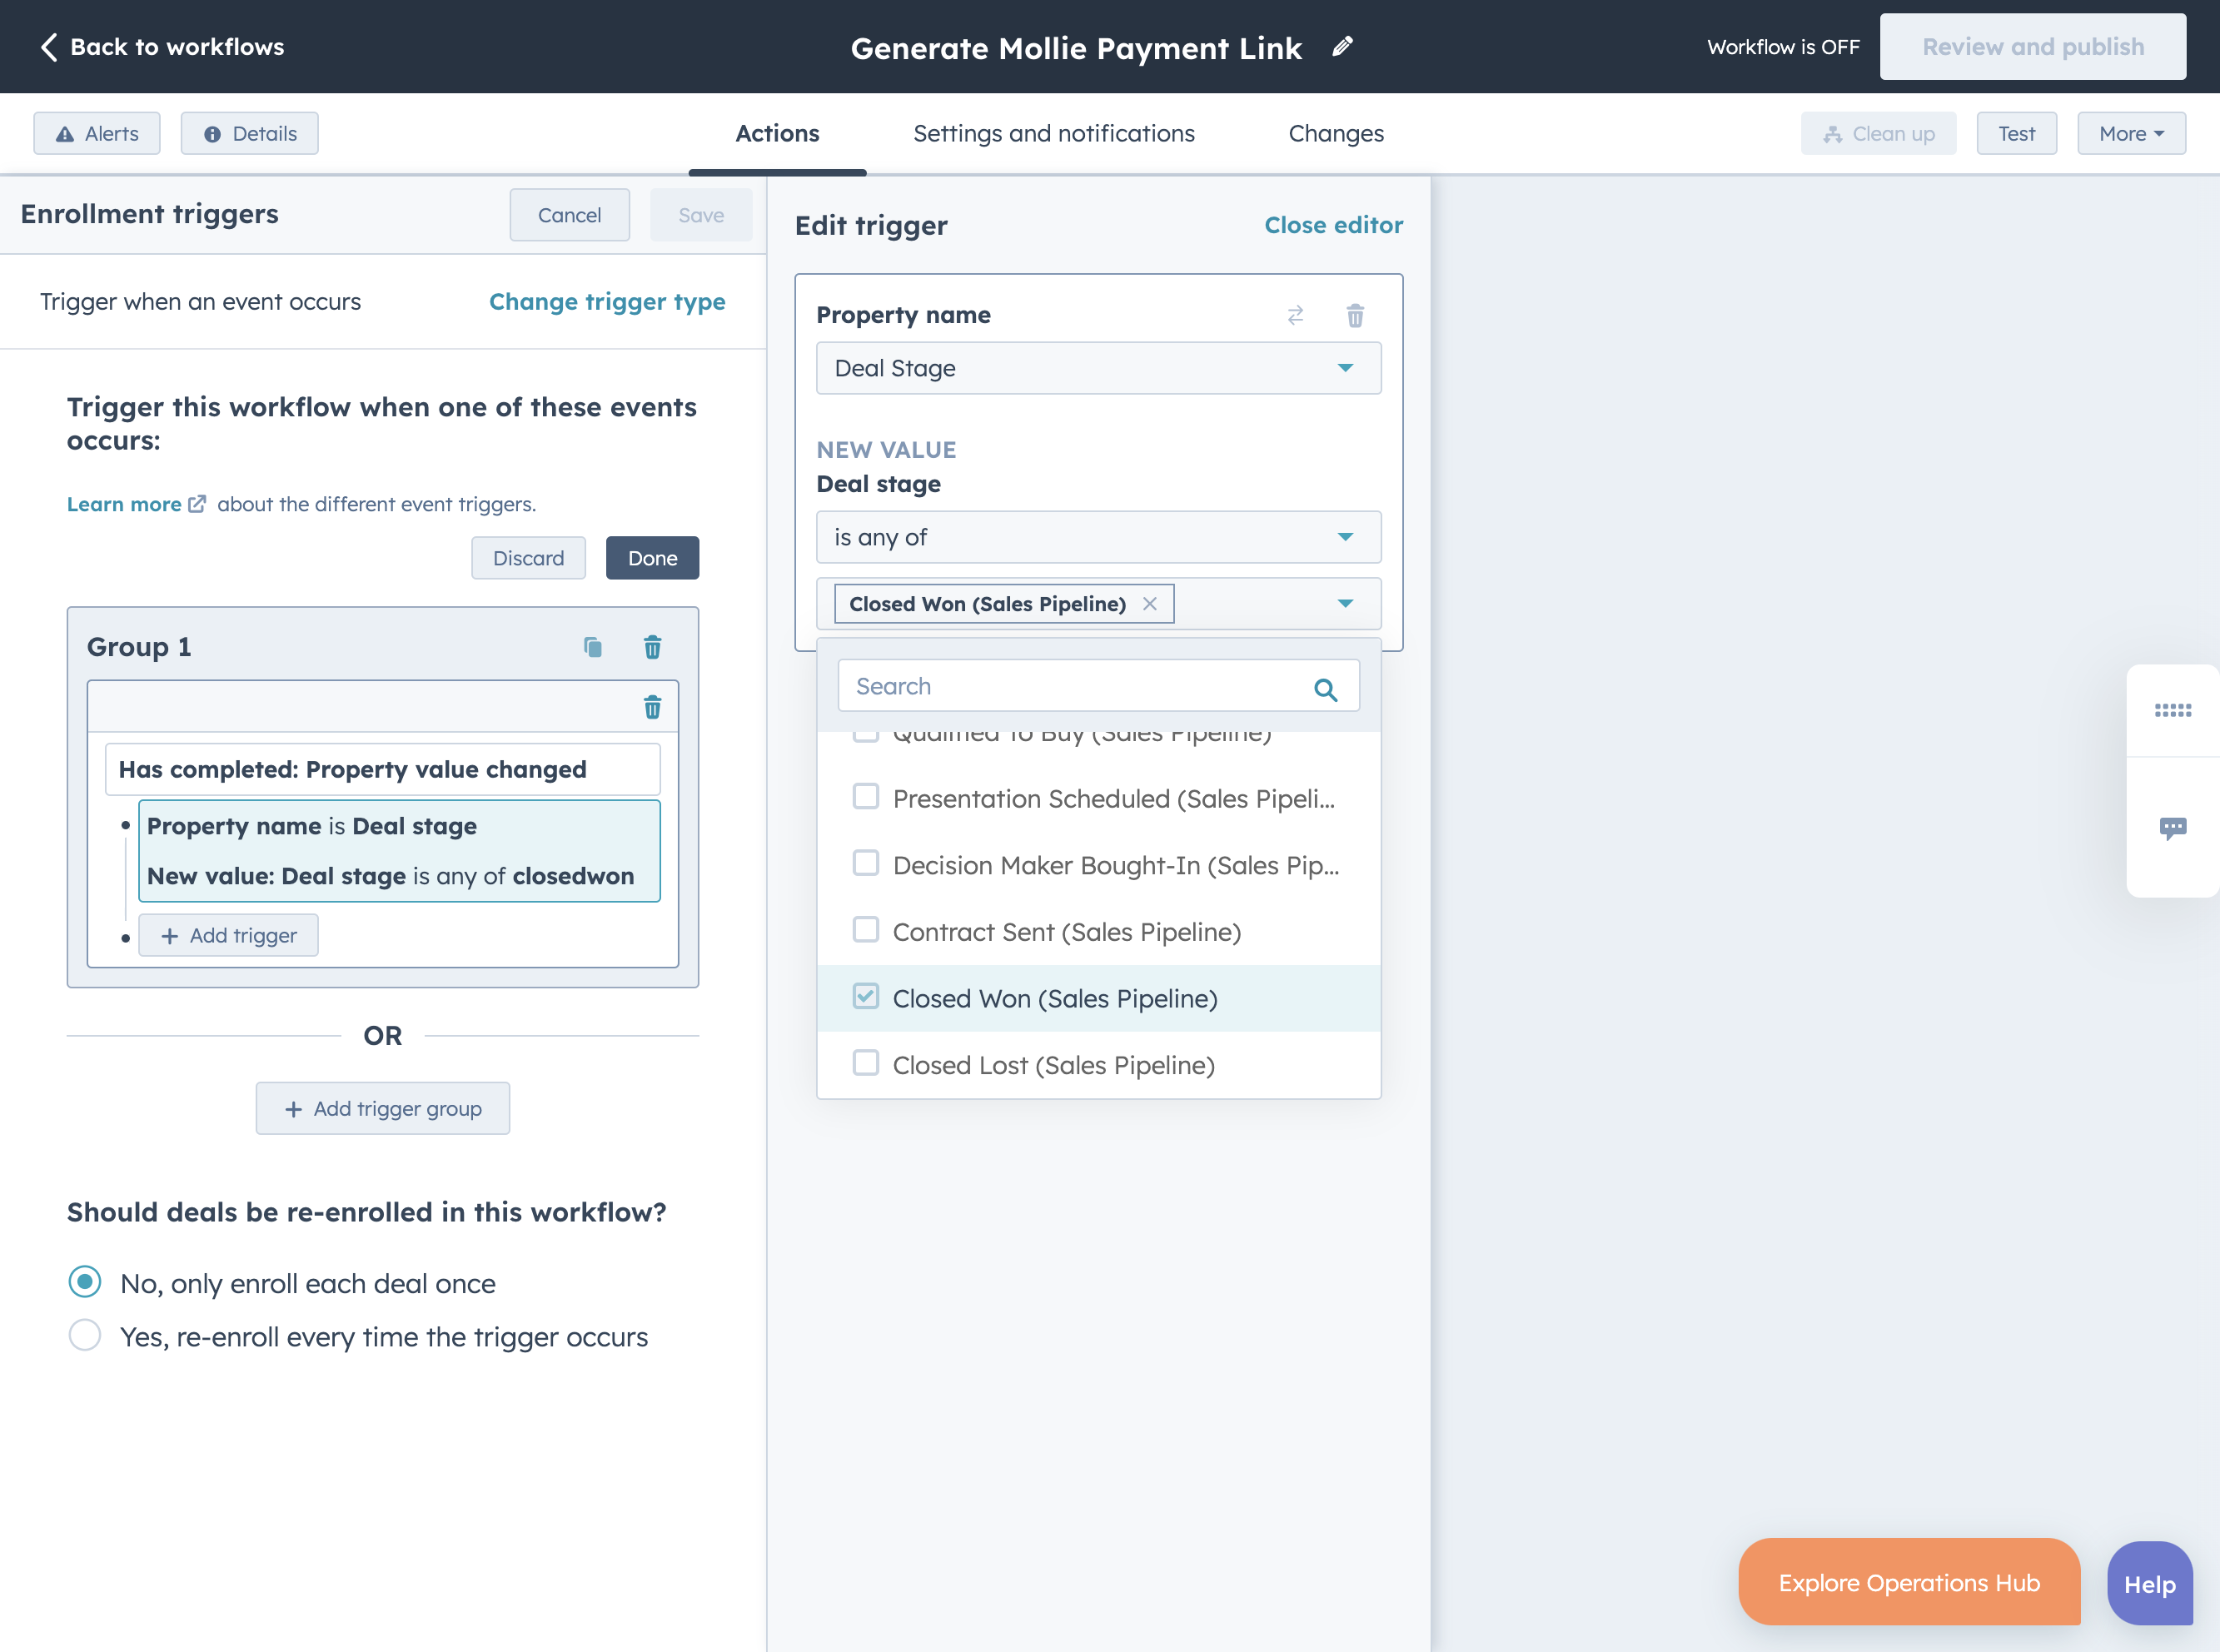
Task: Click Change trigger type link
Action: [x=607, y=302]
